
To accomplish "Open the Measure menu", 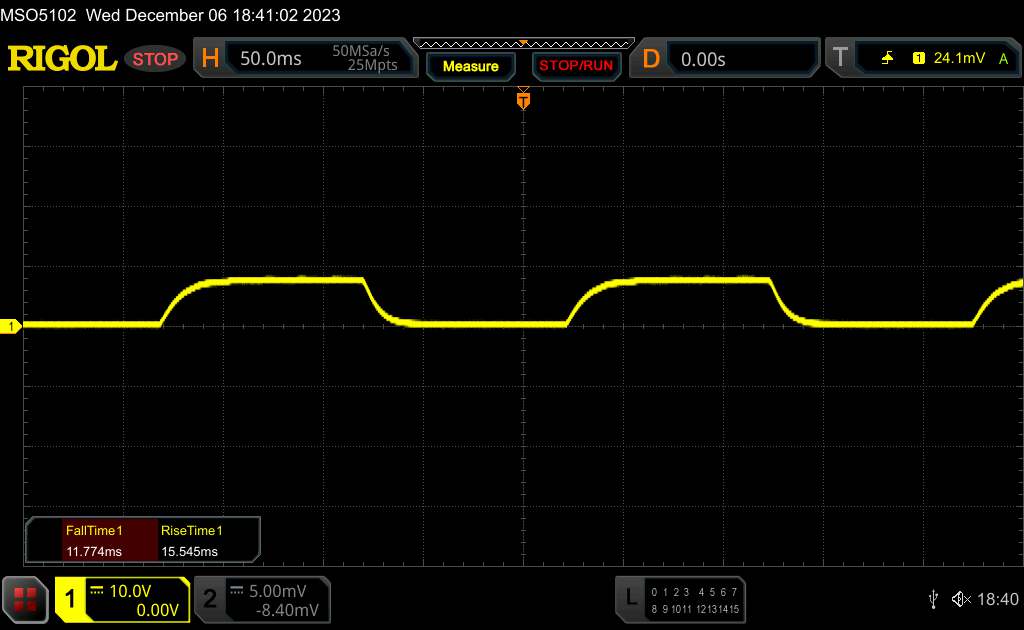I will tap(470, 66).
